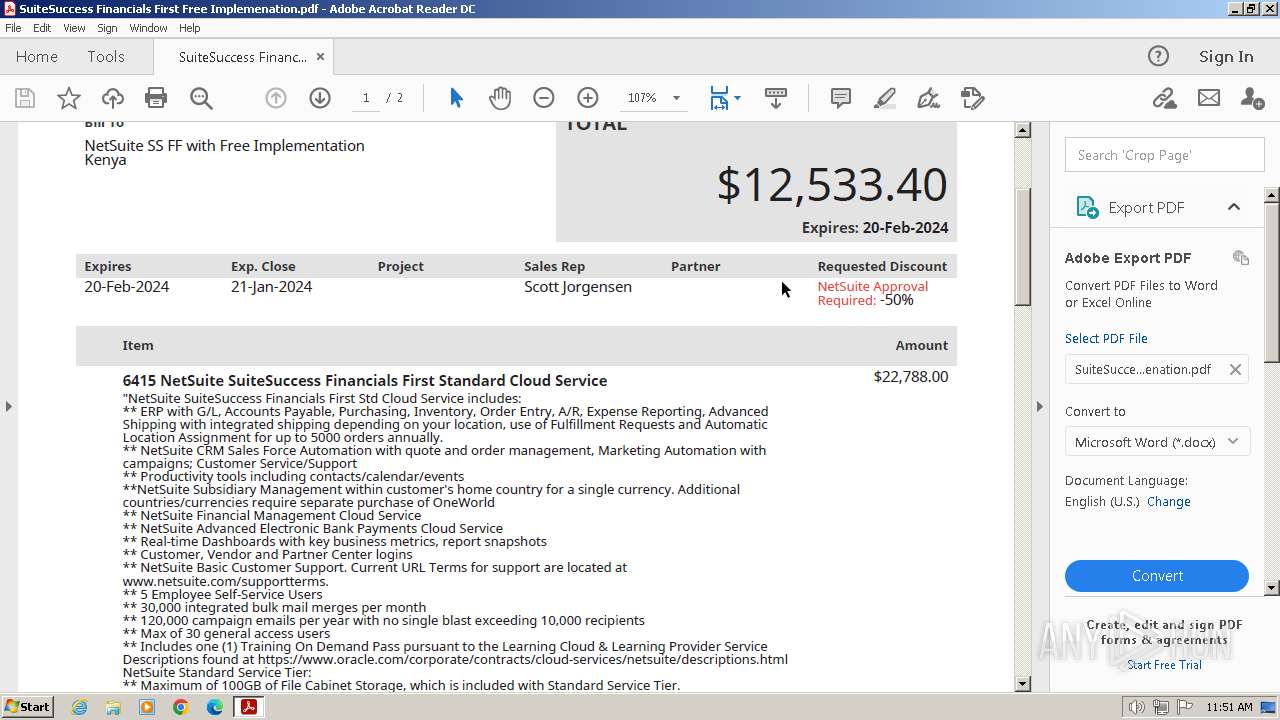This screenshot has width=1280, height=720.
Task: Send file by email envelope icon
Action: [1209, 98]
